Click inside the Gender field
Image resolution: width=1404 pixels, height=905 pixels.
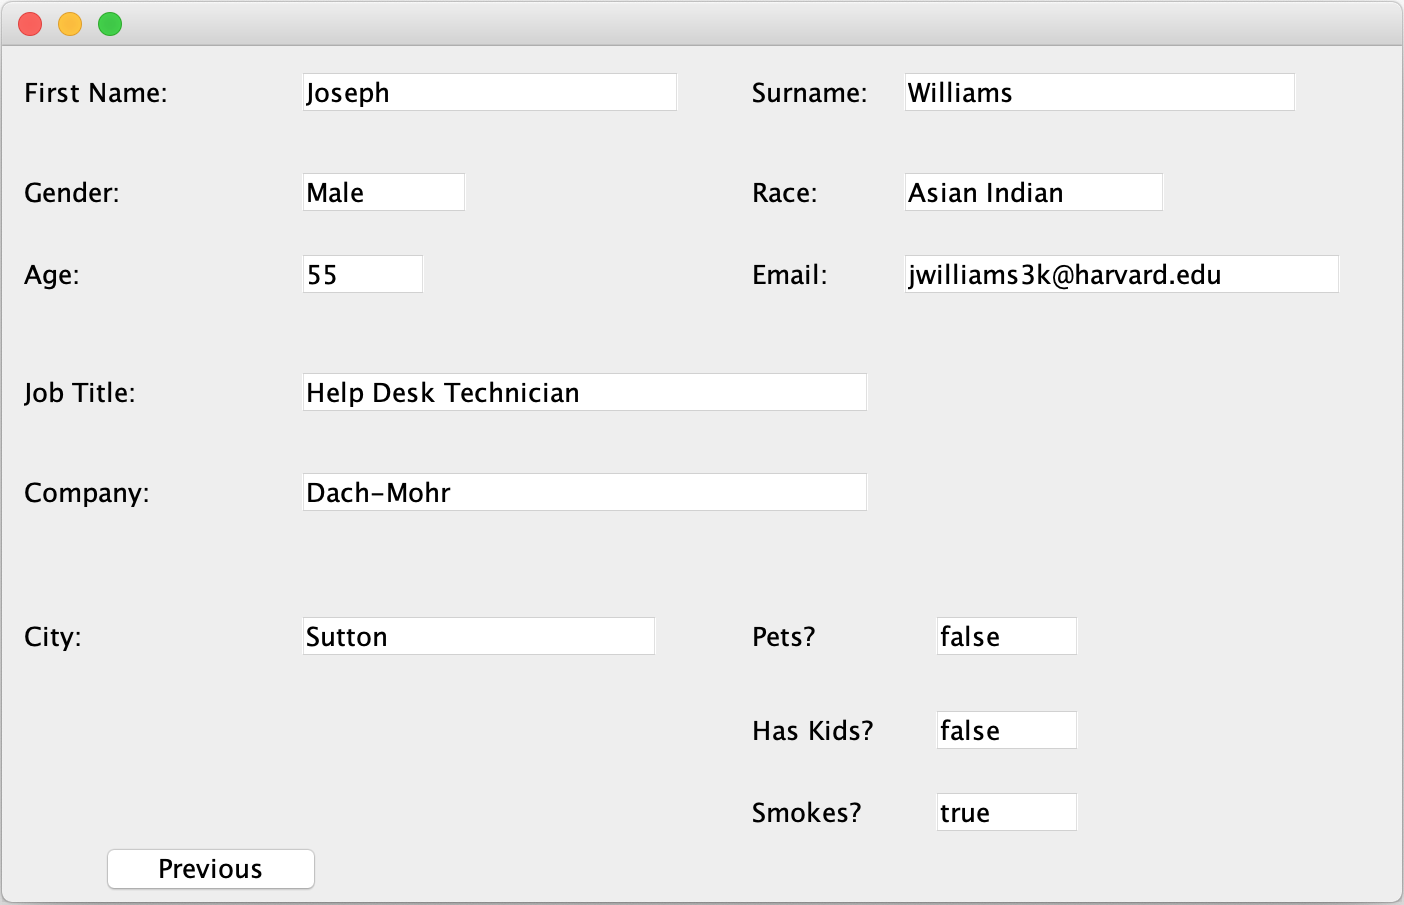pos(383,191)
